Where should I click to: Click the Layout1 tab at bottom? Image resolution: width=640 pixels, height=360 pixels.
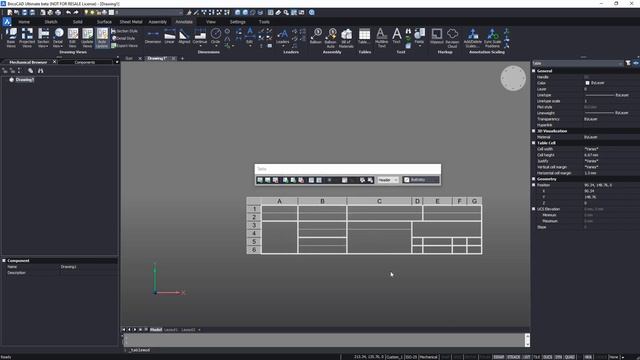coord(171,329)
